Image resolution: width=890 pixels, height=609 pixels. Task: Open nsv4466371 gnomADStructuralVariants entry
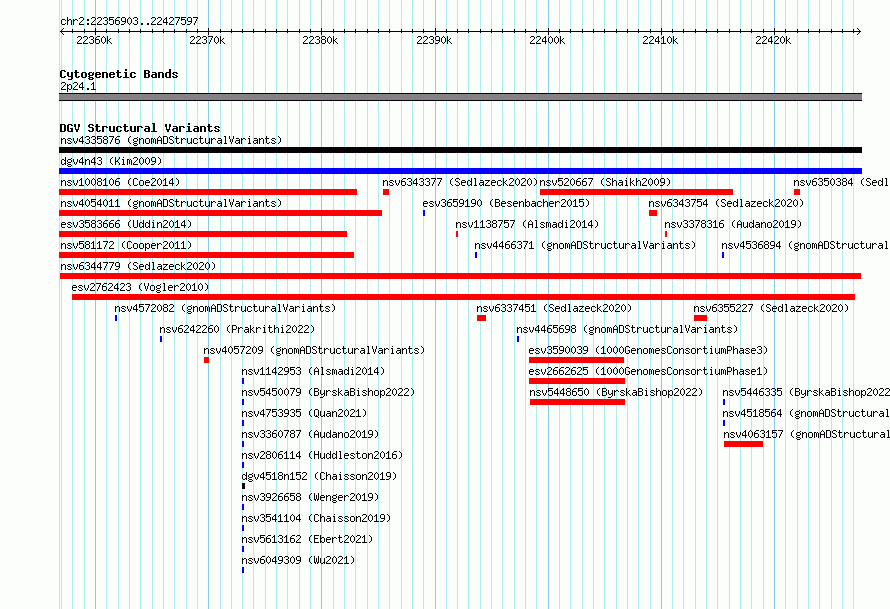(585, 245)
